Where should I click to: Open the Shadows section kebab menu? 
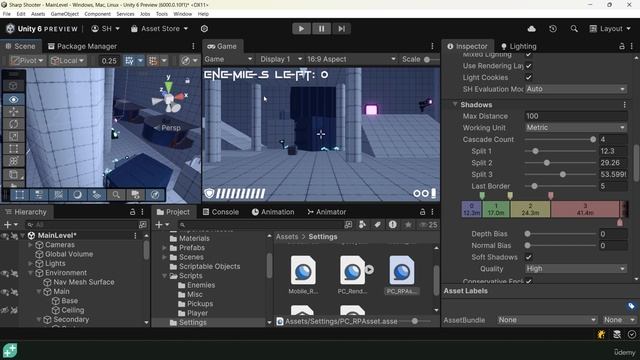point(624,105)
